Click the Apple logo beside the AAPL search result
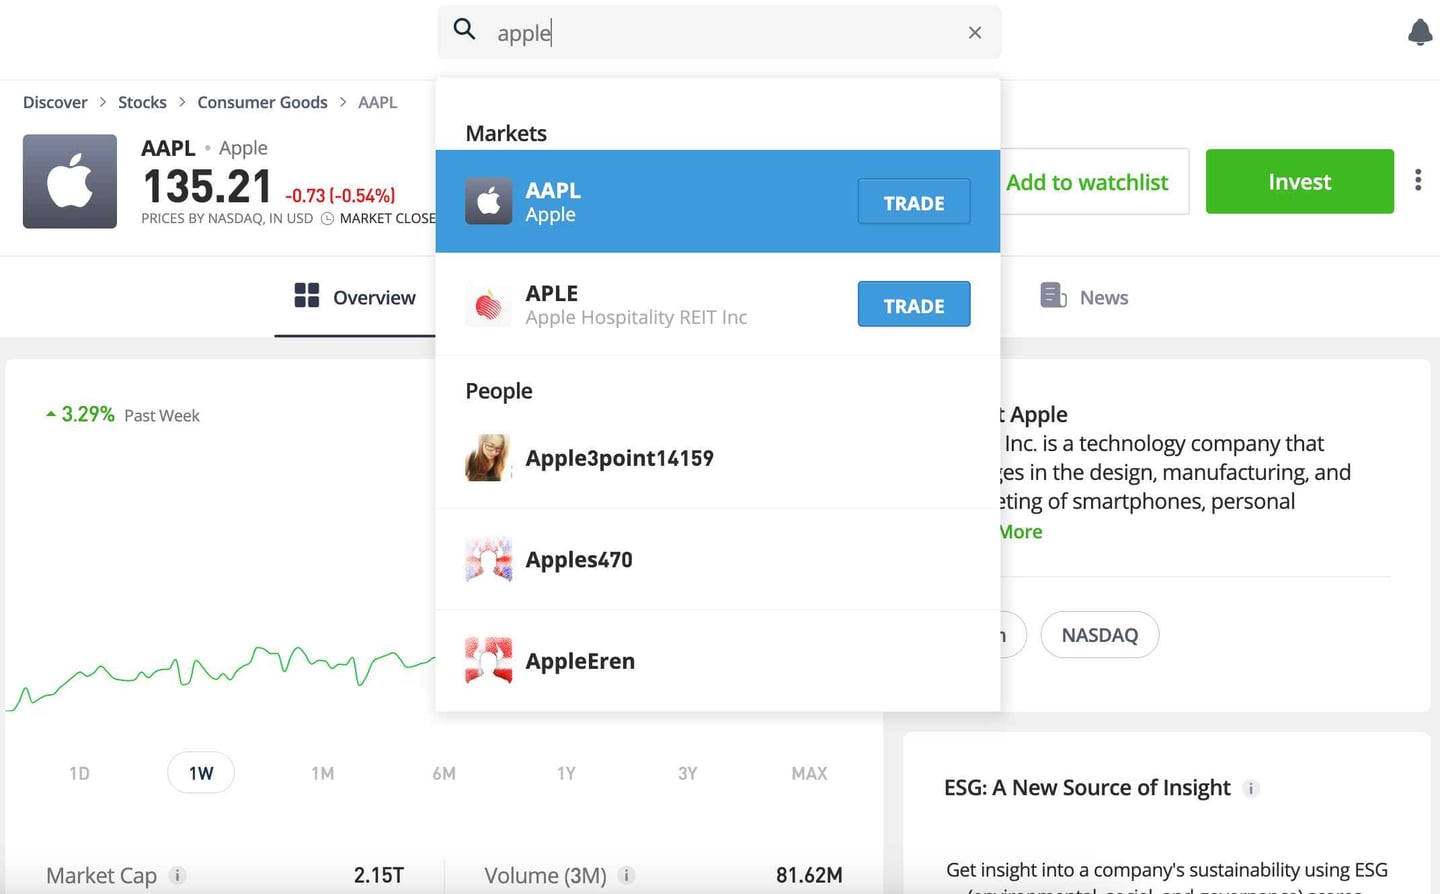Viewport: 1440px width, 894px height. click(488, 201)
